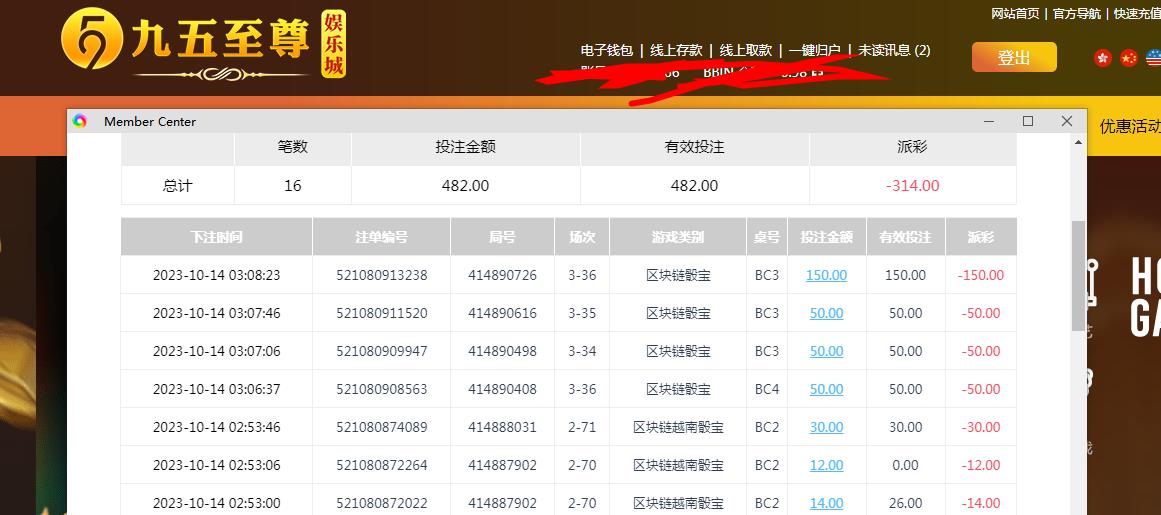Click the 注单编号 column header

pyautogui.click(x=381, y=237)
